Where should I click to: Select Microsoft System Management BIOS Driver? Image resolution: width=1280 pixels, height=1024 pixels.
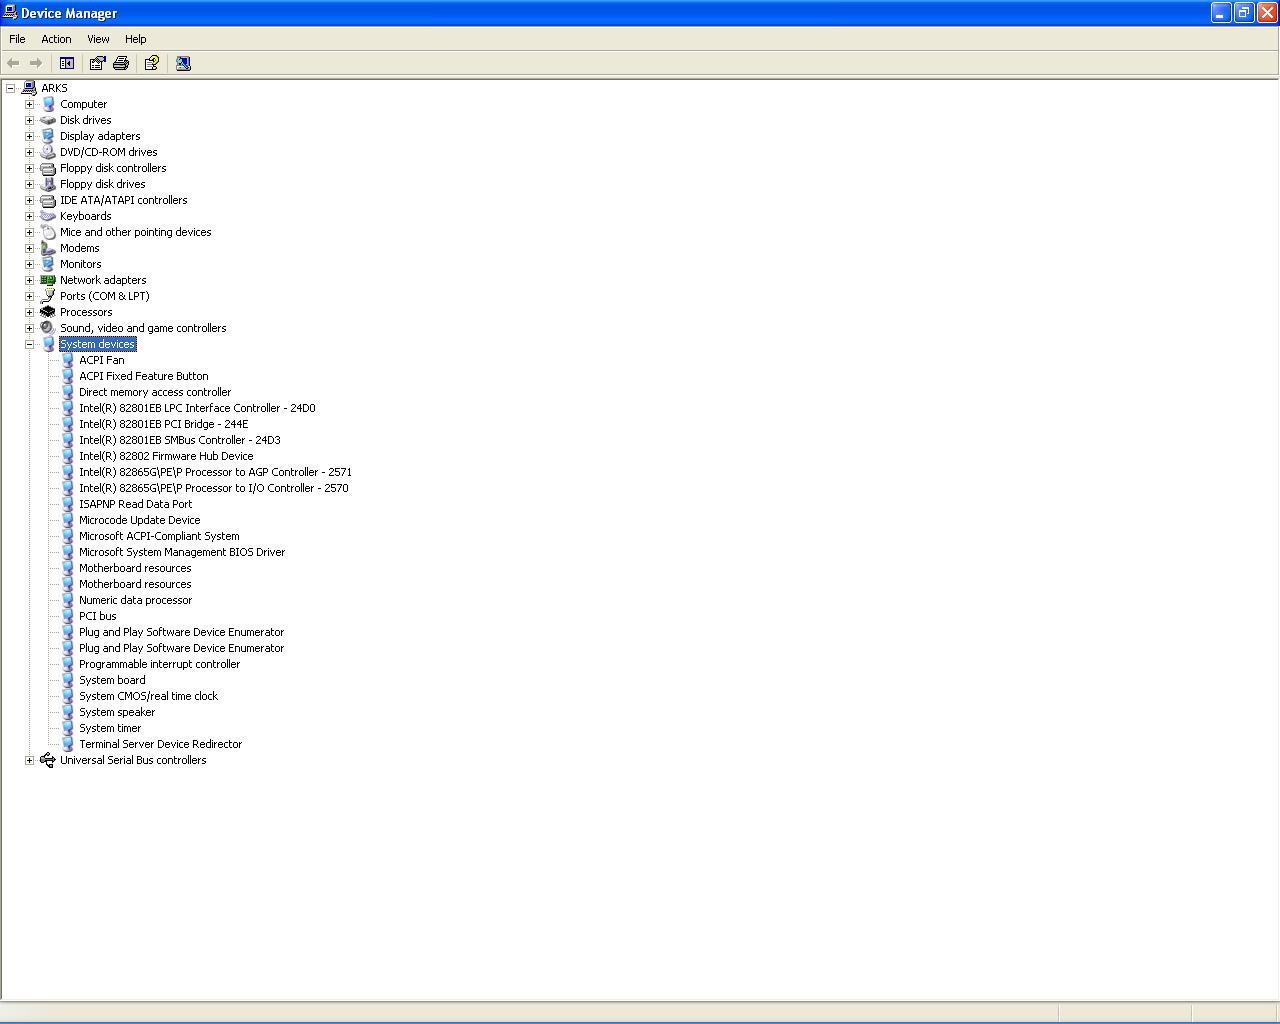[182, 552]
